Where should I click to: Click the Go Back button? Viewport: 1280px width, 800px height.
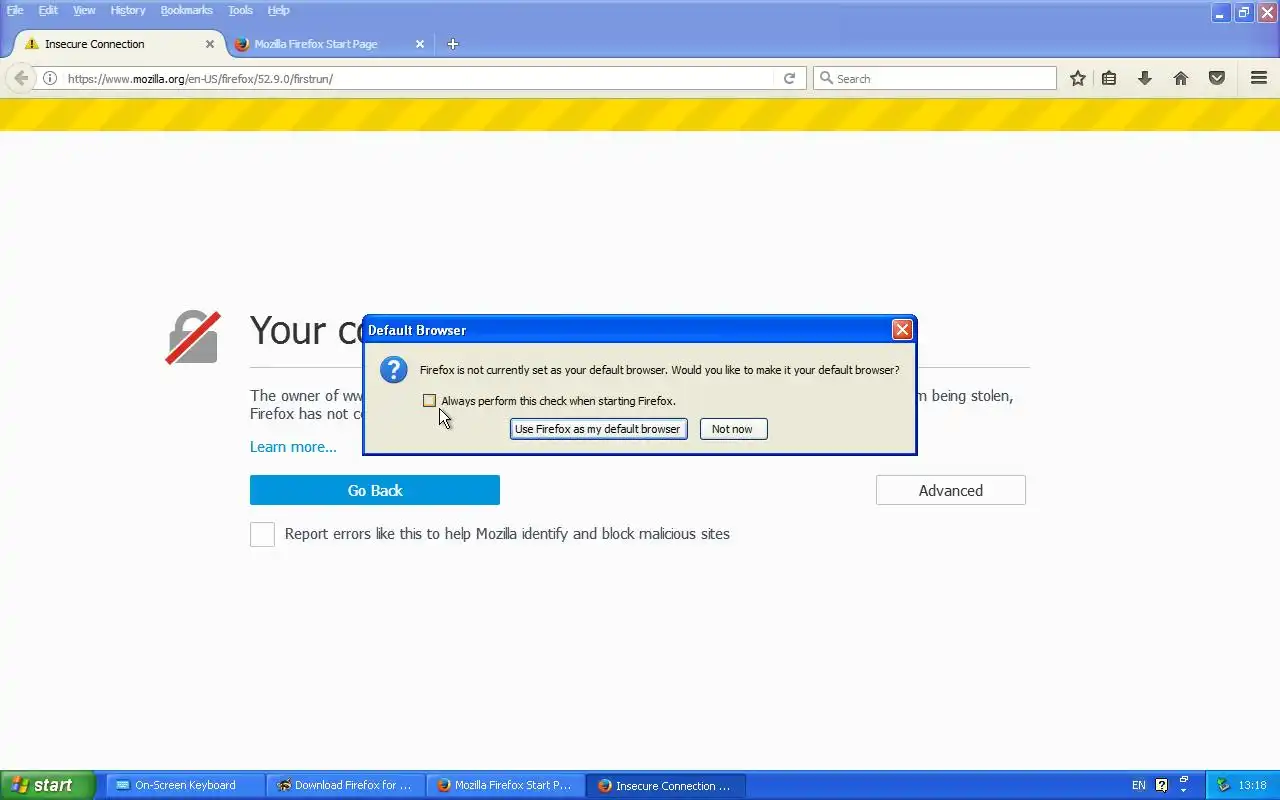pos(375,490)
